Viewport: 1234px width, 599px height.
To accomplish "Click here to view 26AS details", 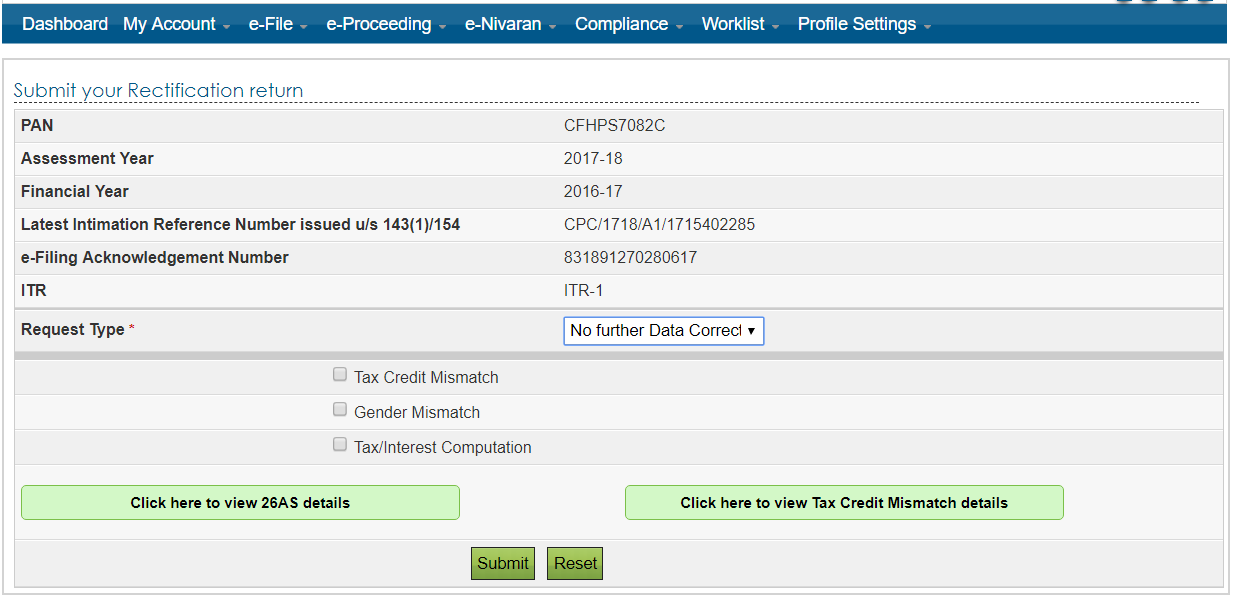I will click(240, 502).
